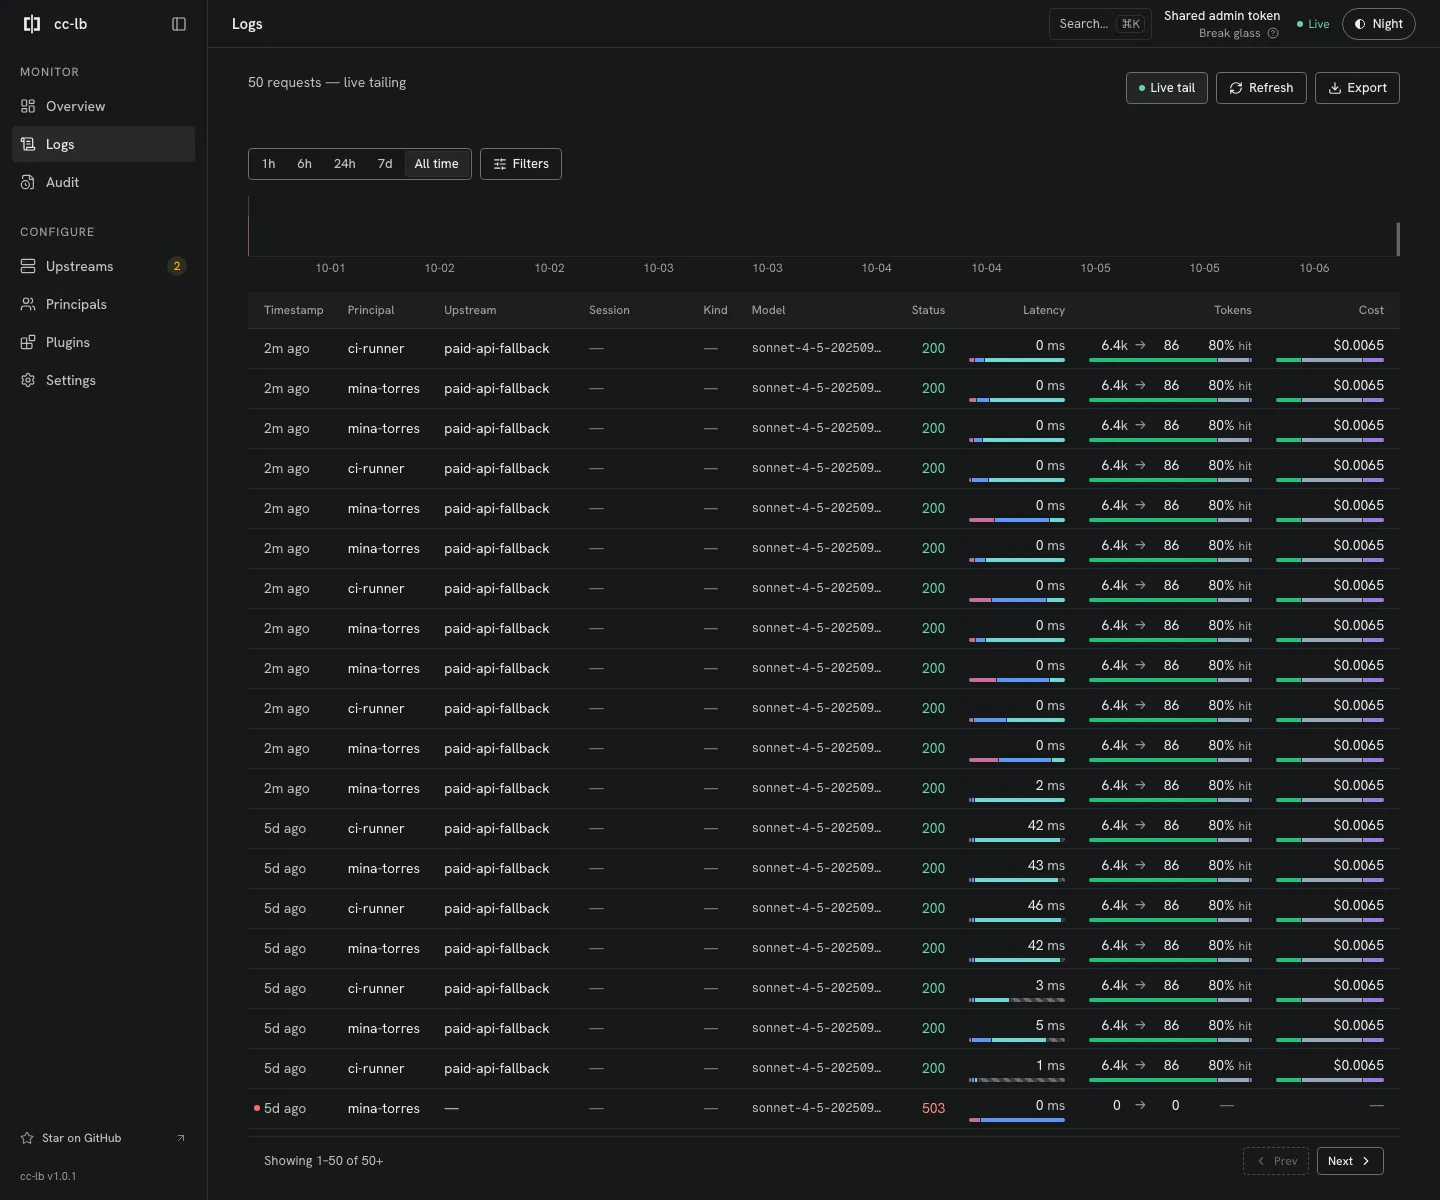Click the Latency column header
Viewport: 1440px width, 1200px height.
click(1044, 310)
